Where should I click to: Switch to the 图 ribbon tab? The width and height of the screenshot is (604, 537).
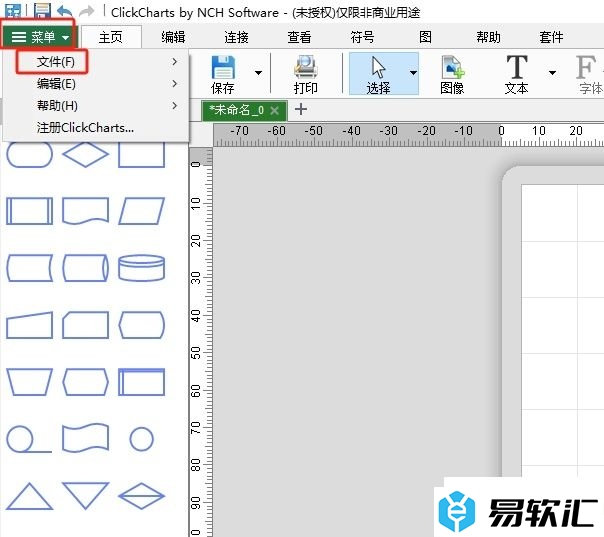pos(425,37)
